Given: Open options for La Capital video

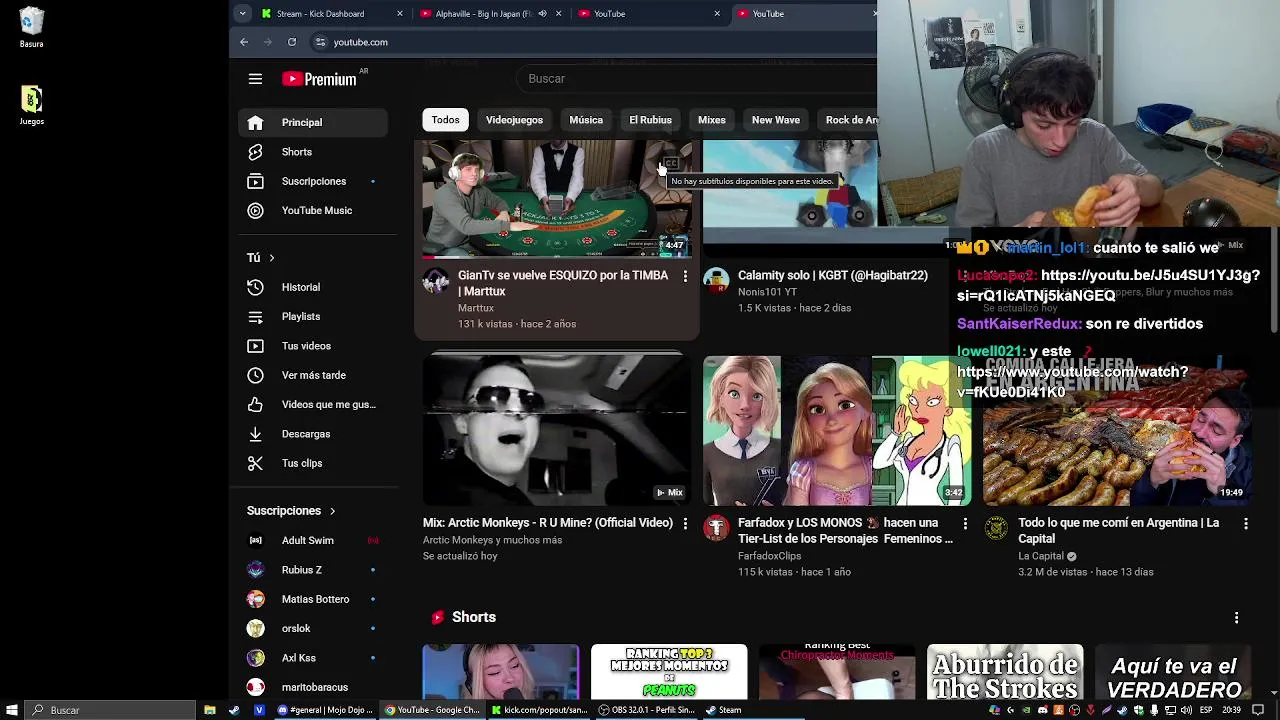Looking at the screenshot, I should 1245,523.
